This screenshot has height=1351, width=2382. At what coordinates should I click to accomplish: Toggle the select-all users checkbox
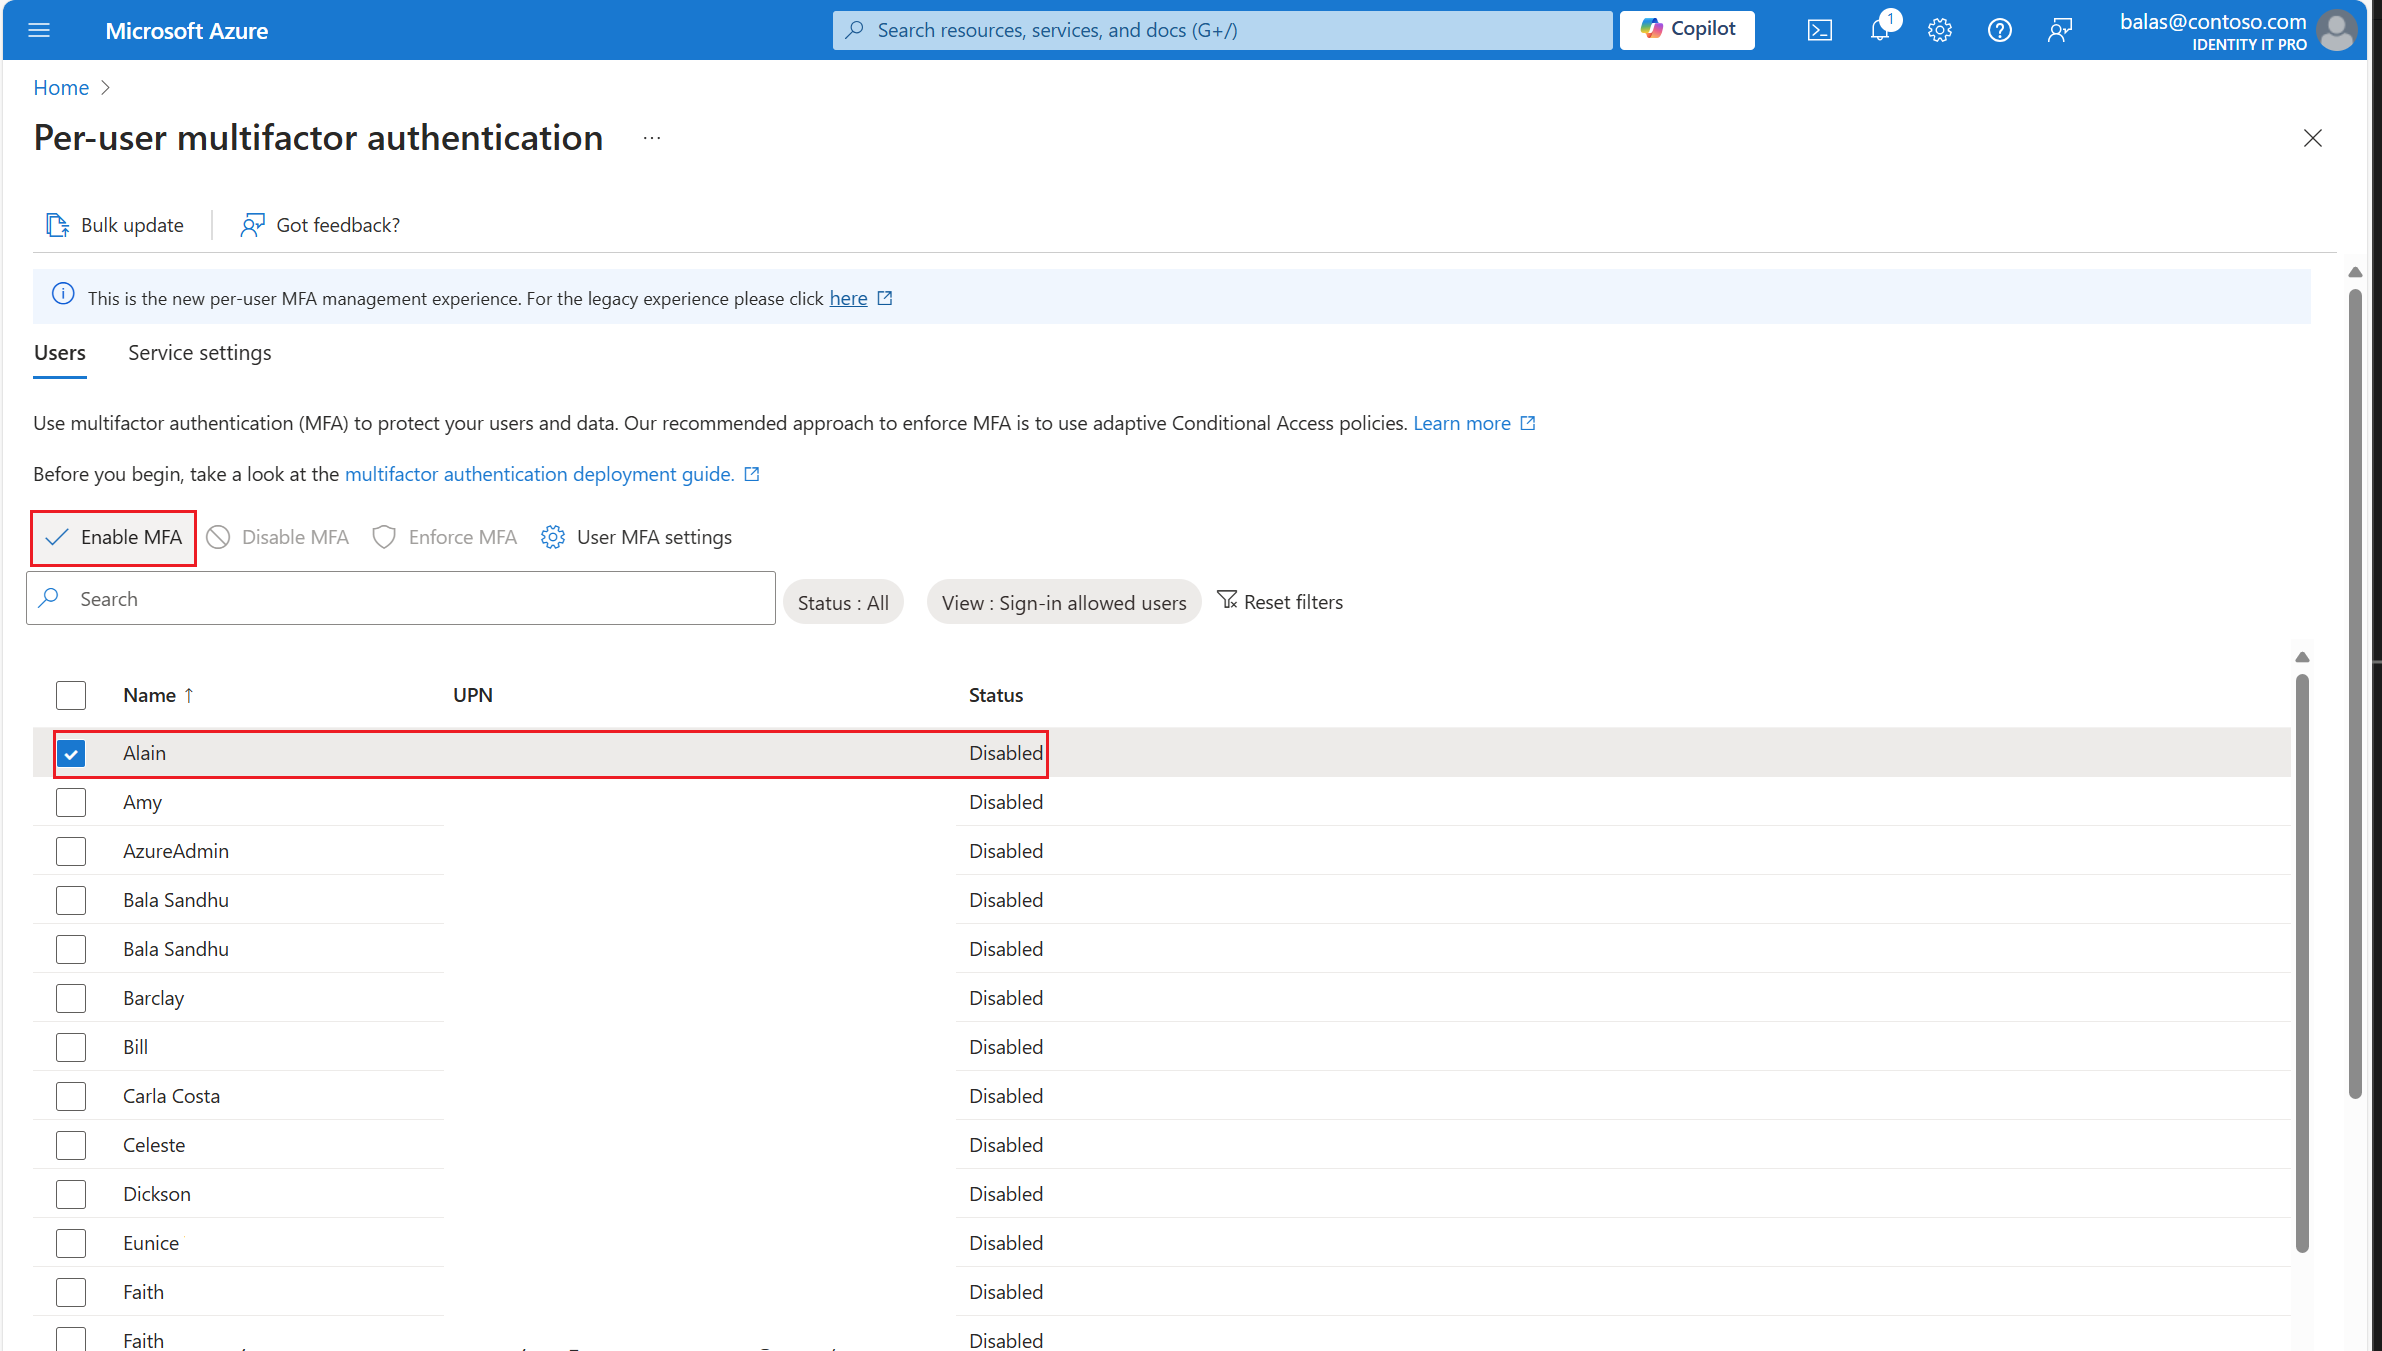[x=70, y=693]
